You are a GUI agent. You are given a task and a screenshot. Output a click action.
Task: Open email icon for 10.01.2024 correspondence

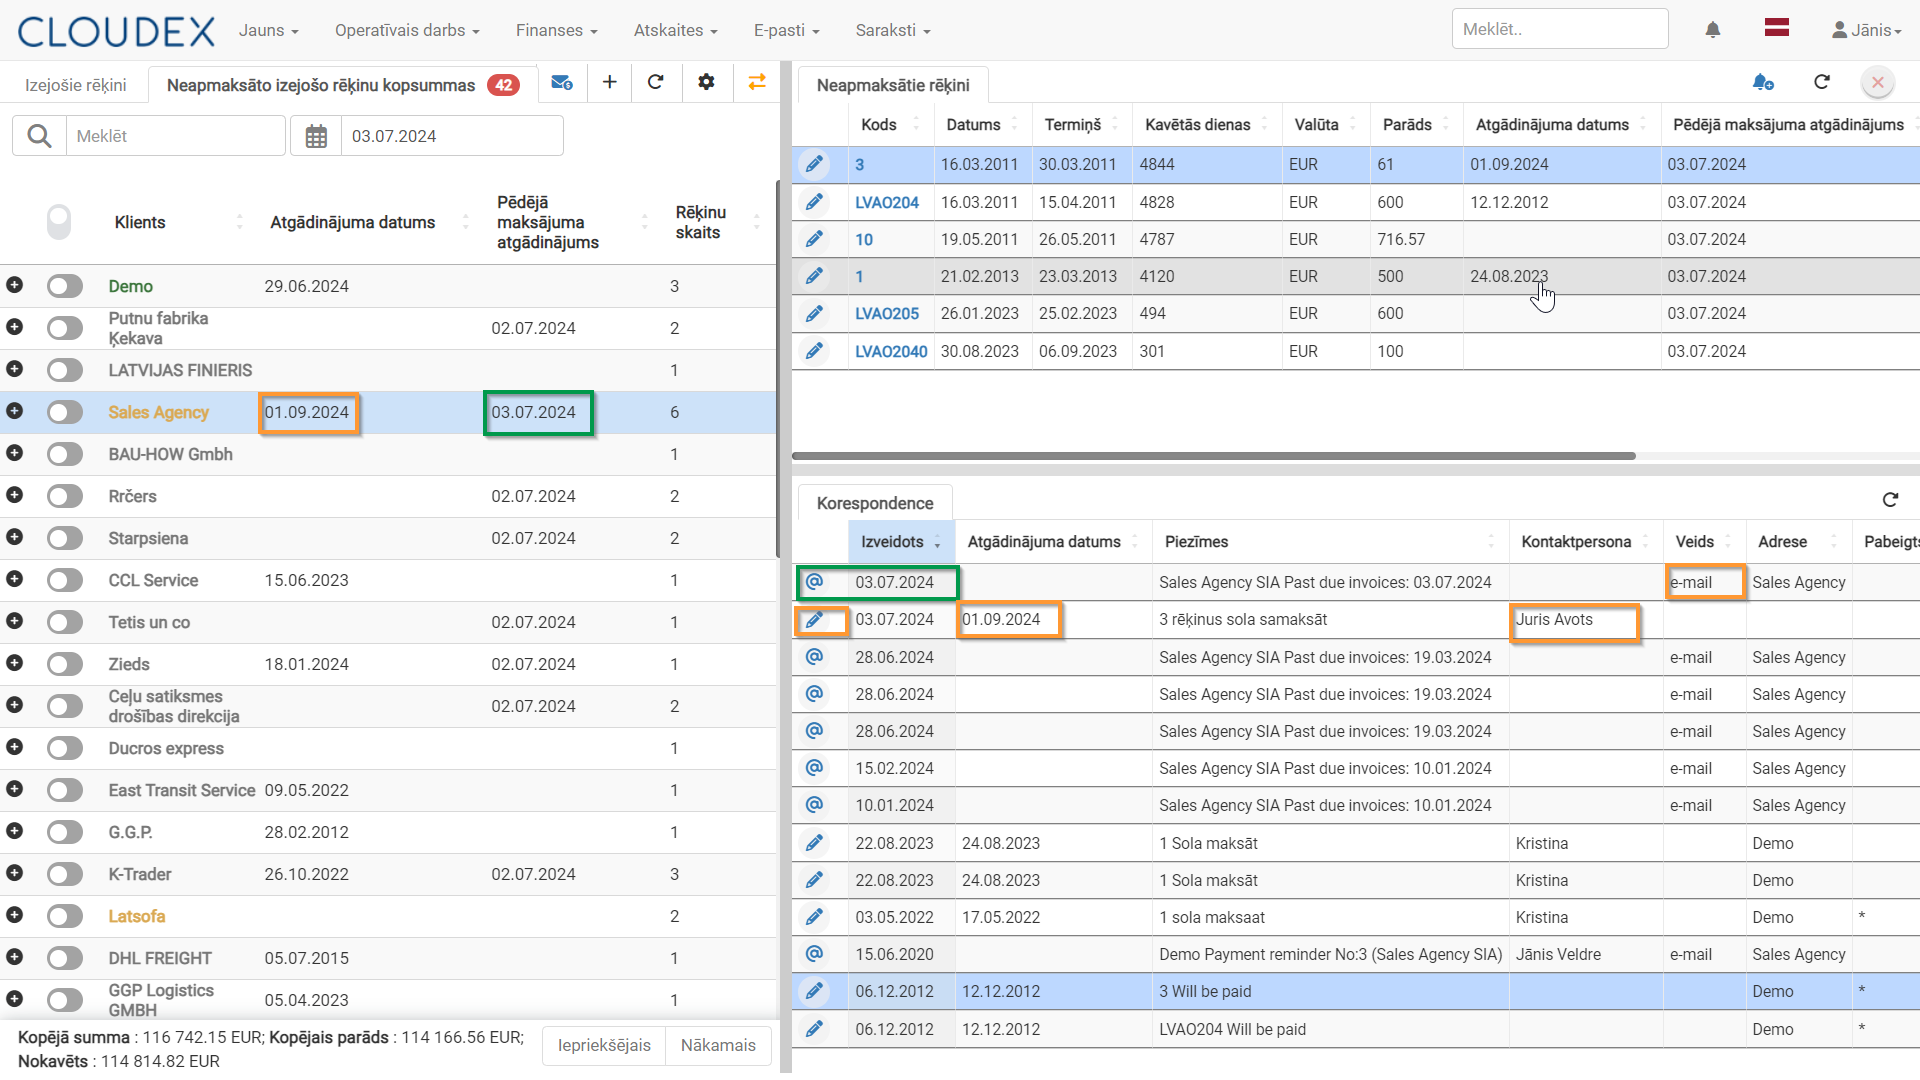(815, 805)
